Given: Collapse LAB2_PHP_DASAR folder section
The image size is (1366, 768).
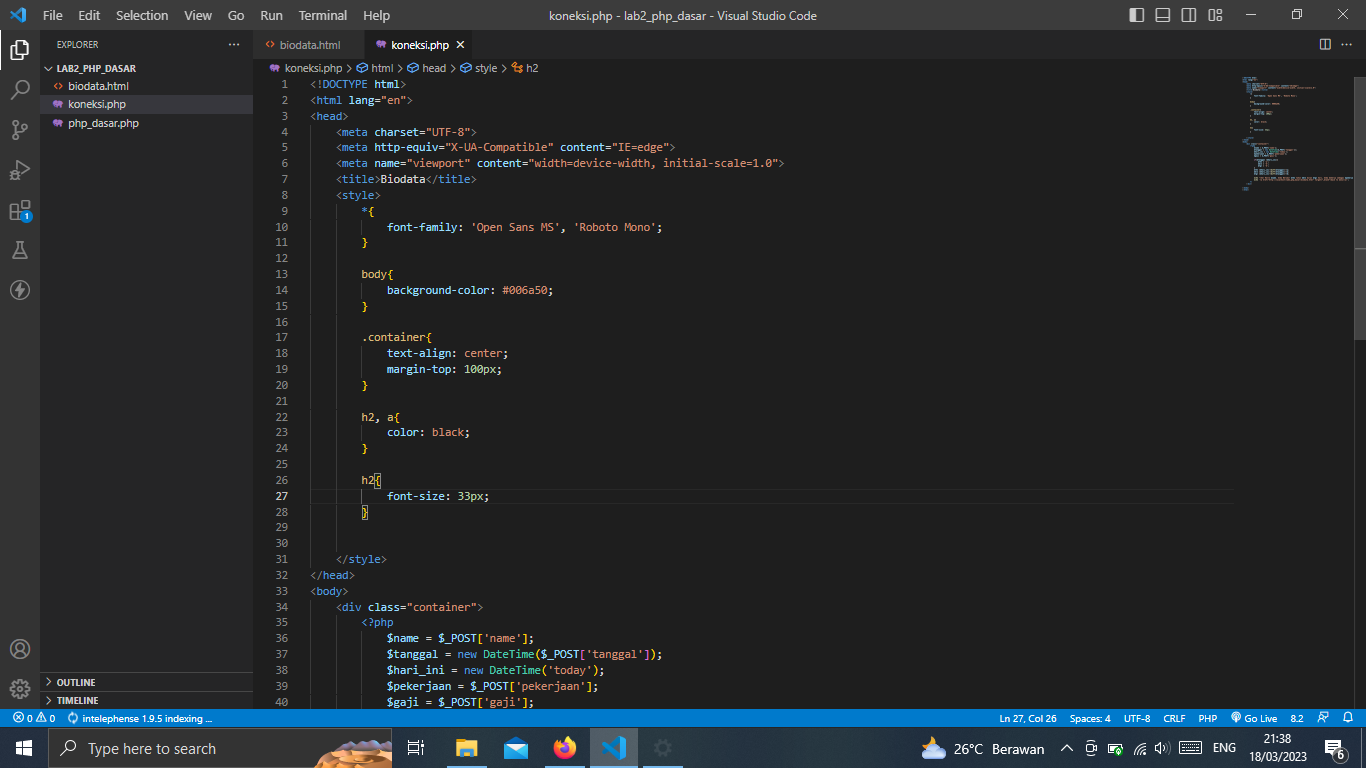Looking at the screenshot, I should pyautogui.click(x=147, y=68).
